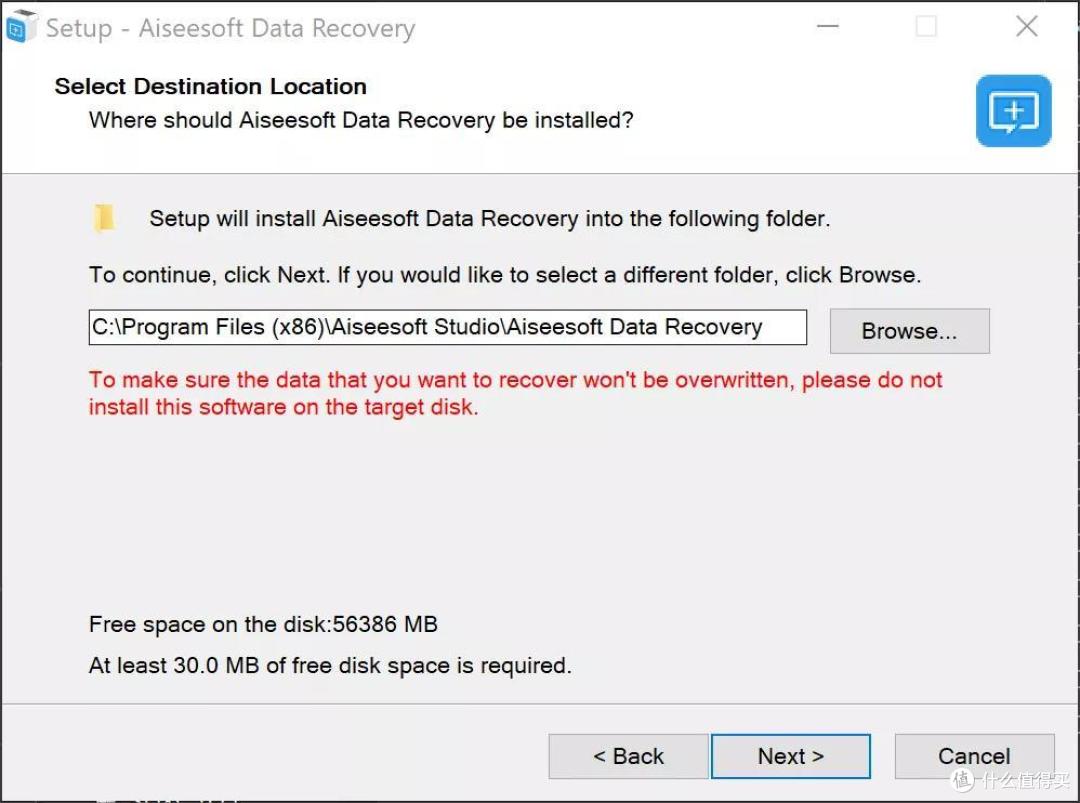Click the Select Destination Location heading
1080x803 pixels.
tap(211, 87)
